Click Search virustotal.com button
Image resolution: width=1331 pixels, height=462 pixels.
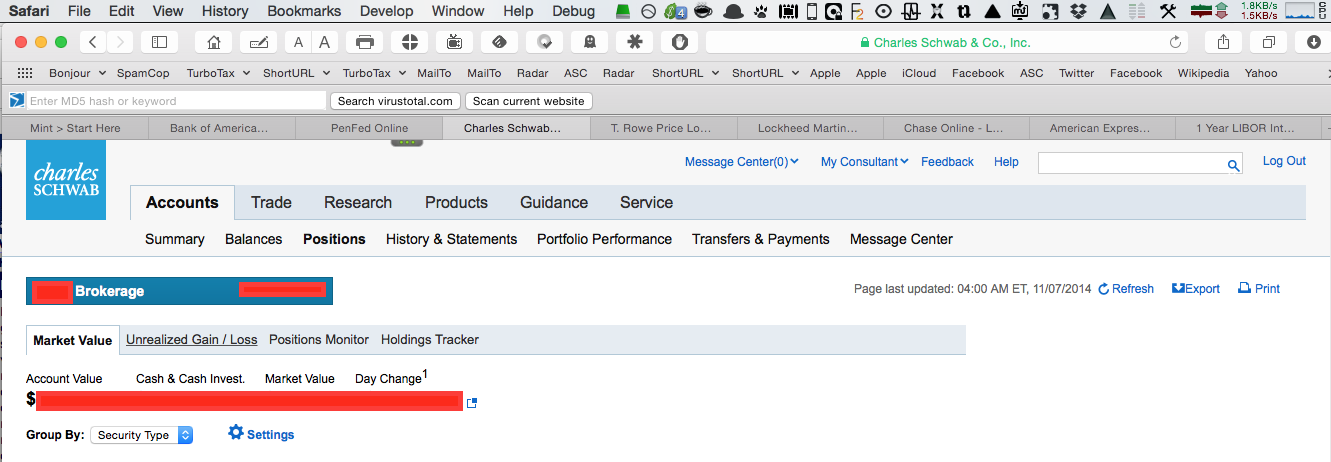point(397,101)
